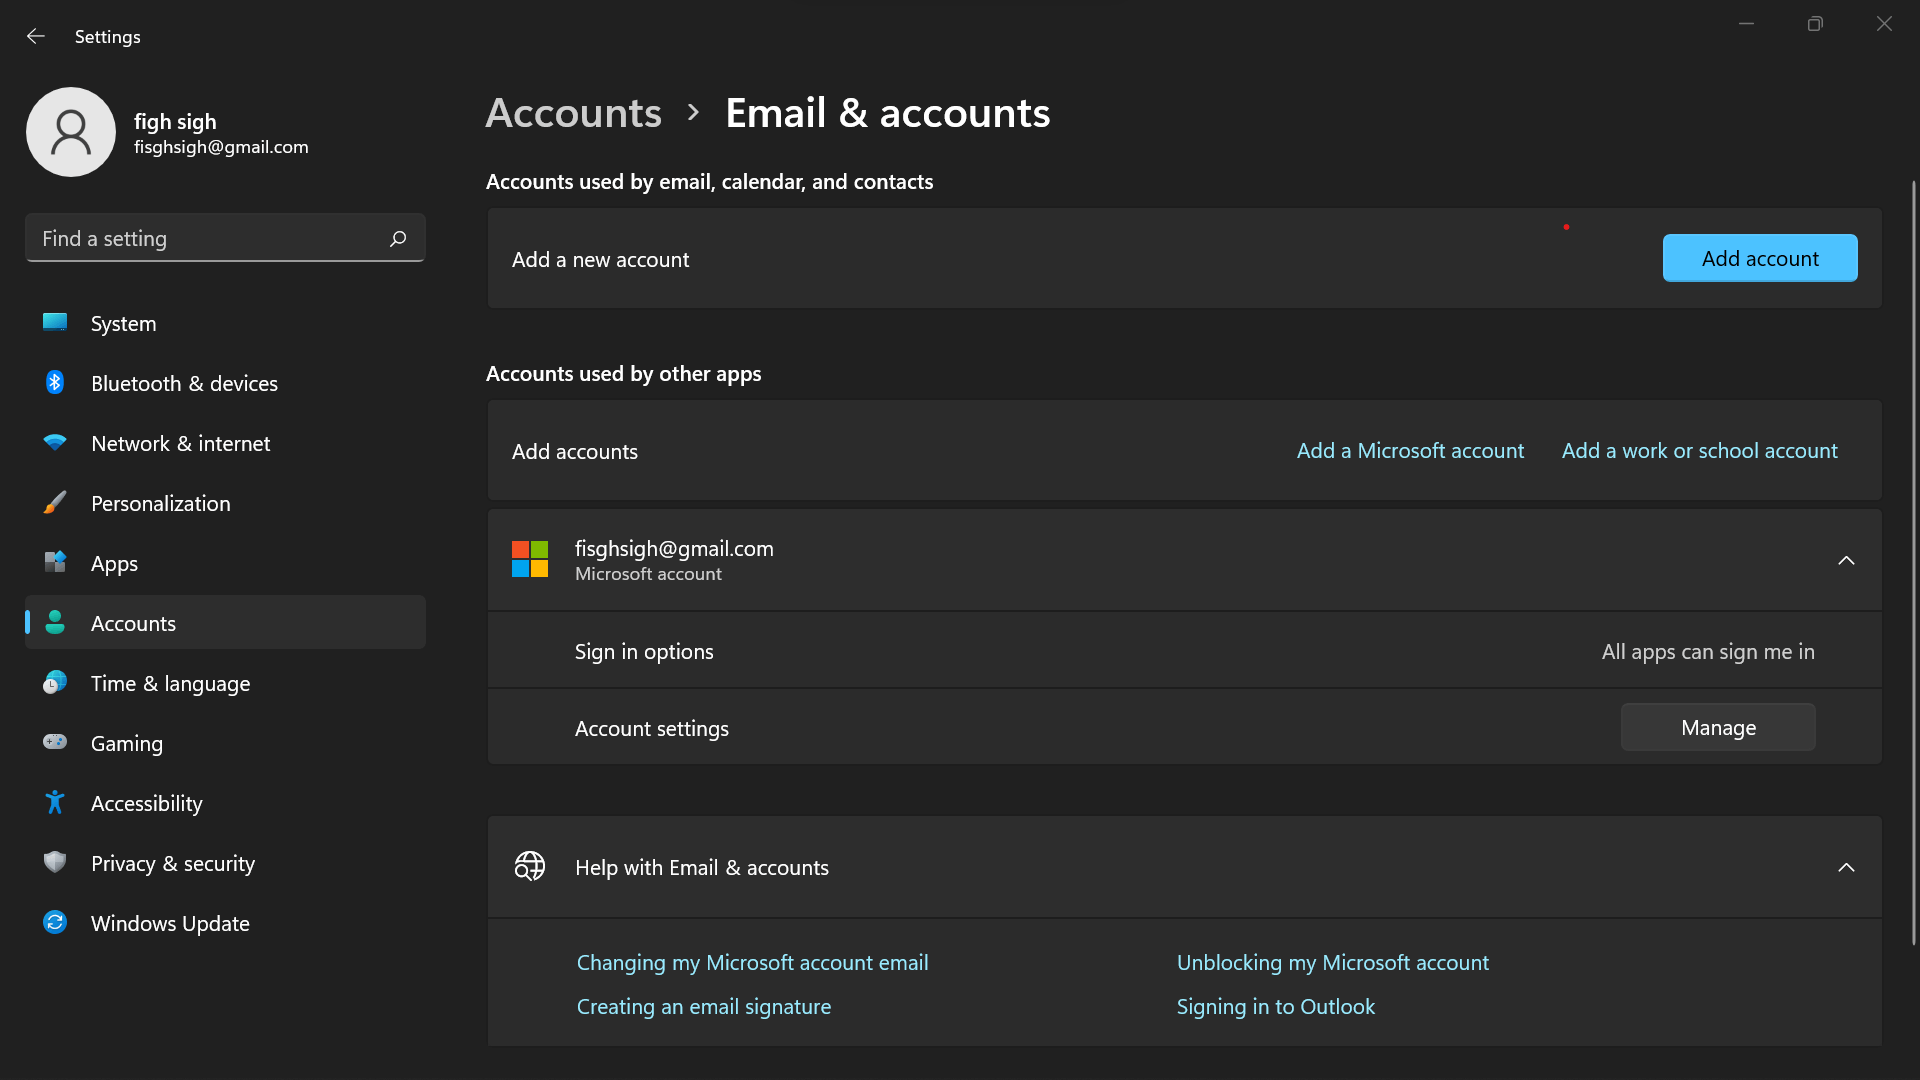Select Time & language in sidebar
The width and height of the screenshot is (1920, 1080).
click(170, 683)
